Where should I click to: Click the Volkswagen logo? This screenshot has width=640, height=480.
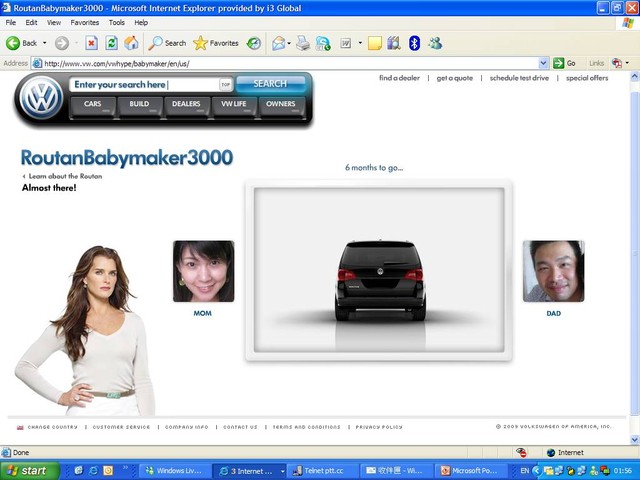pyautogui.click(x=42, y=98)
